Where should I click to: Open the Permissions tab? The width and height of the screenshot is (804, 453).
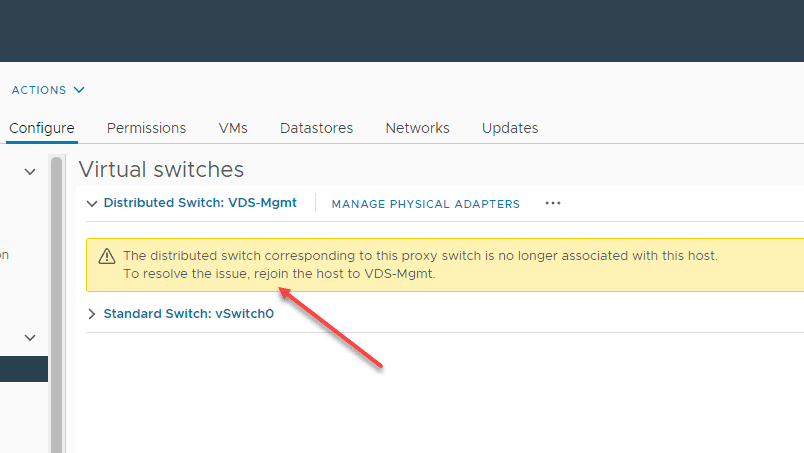[x=146, y=128]
